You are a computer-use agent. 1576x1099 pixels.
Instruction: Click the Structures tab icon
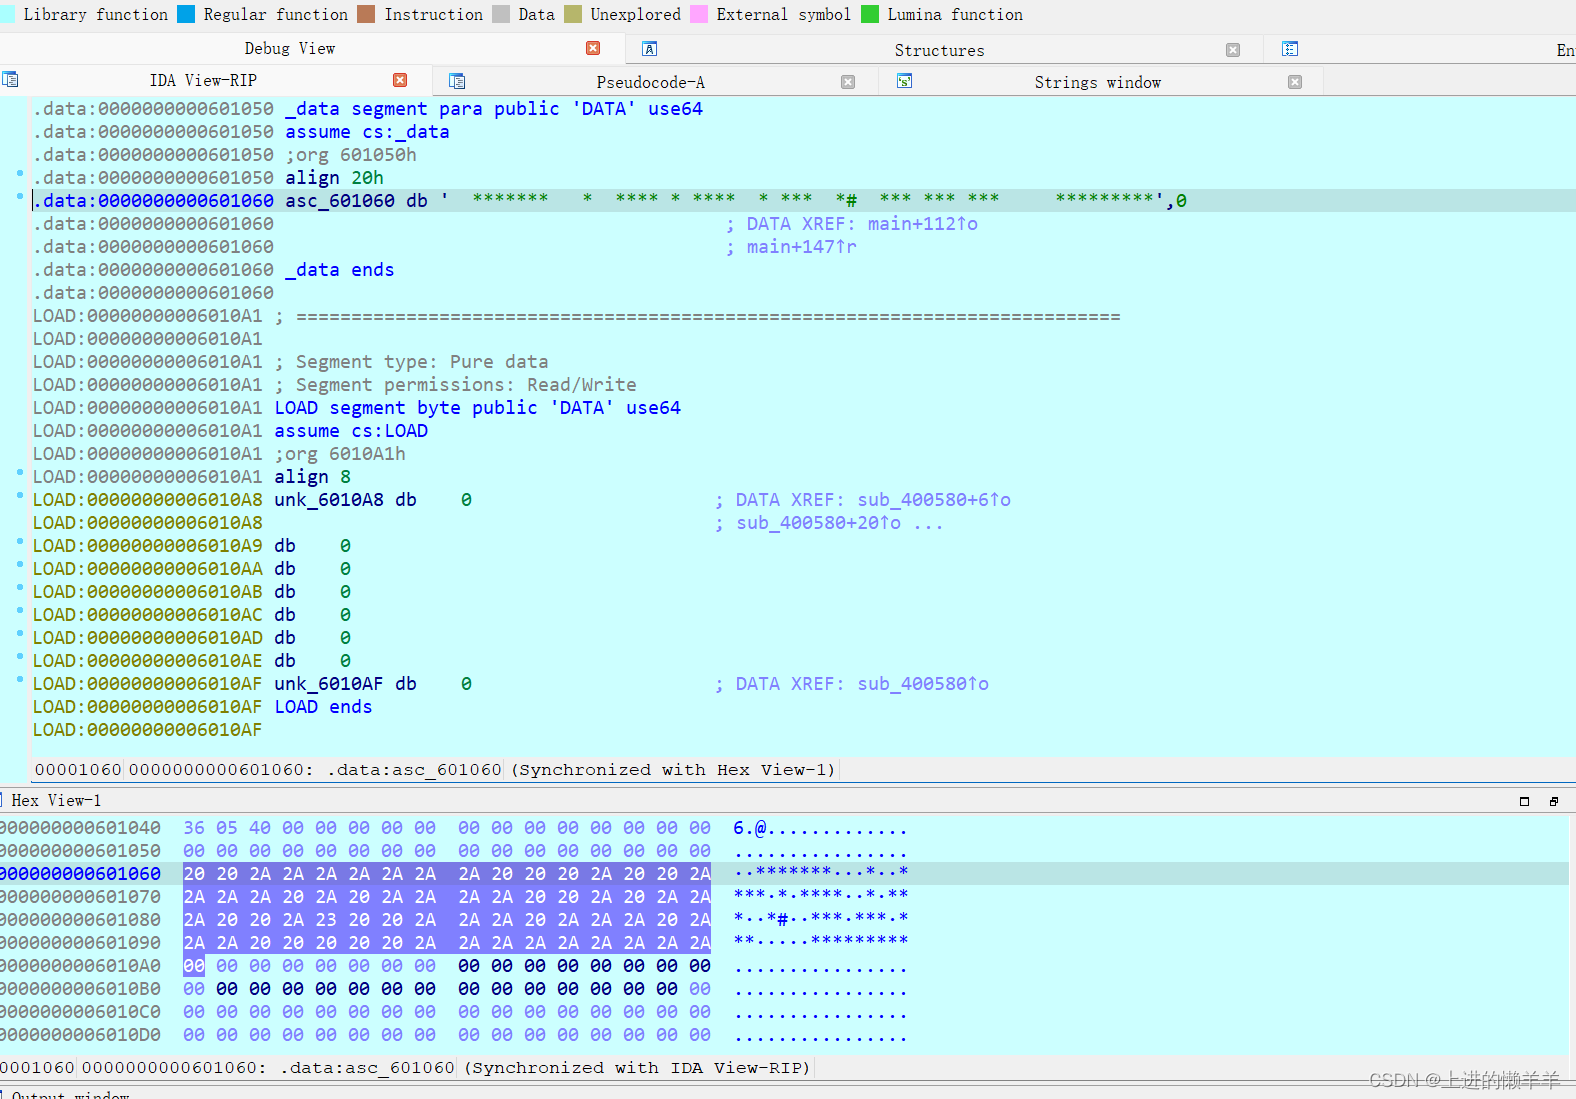coord(649,49)
